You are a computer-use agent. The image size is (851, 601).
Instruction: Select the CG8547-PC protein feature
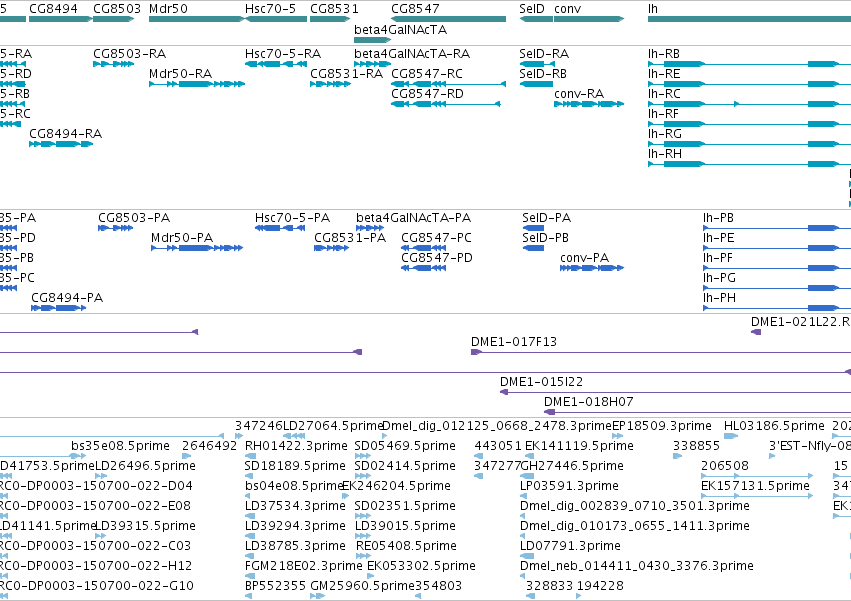tap(423, 248)
